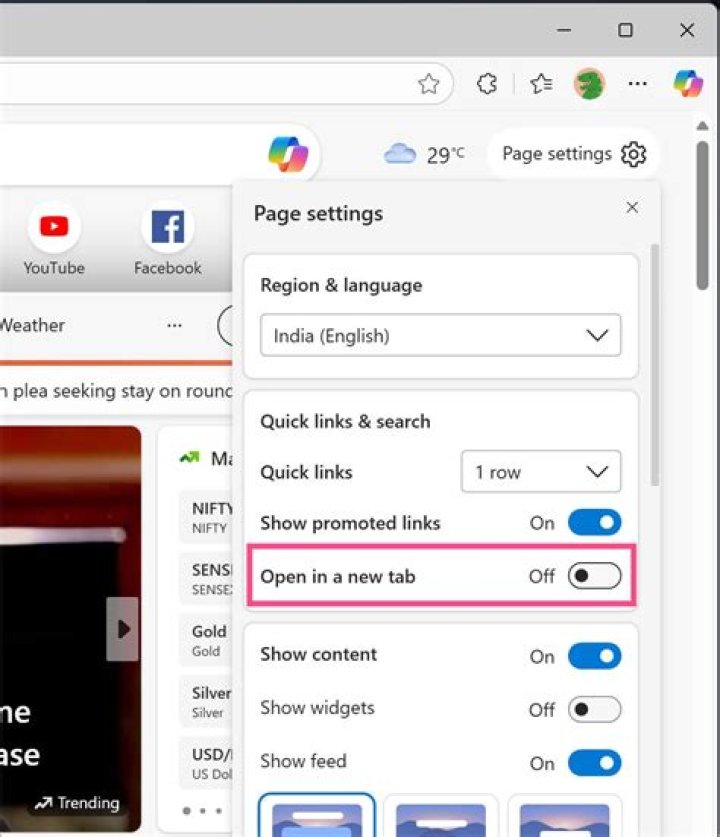
Task: Open the Facebook quick link
Action: (168, 239)
